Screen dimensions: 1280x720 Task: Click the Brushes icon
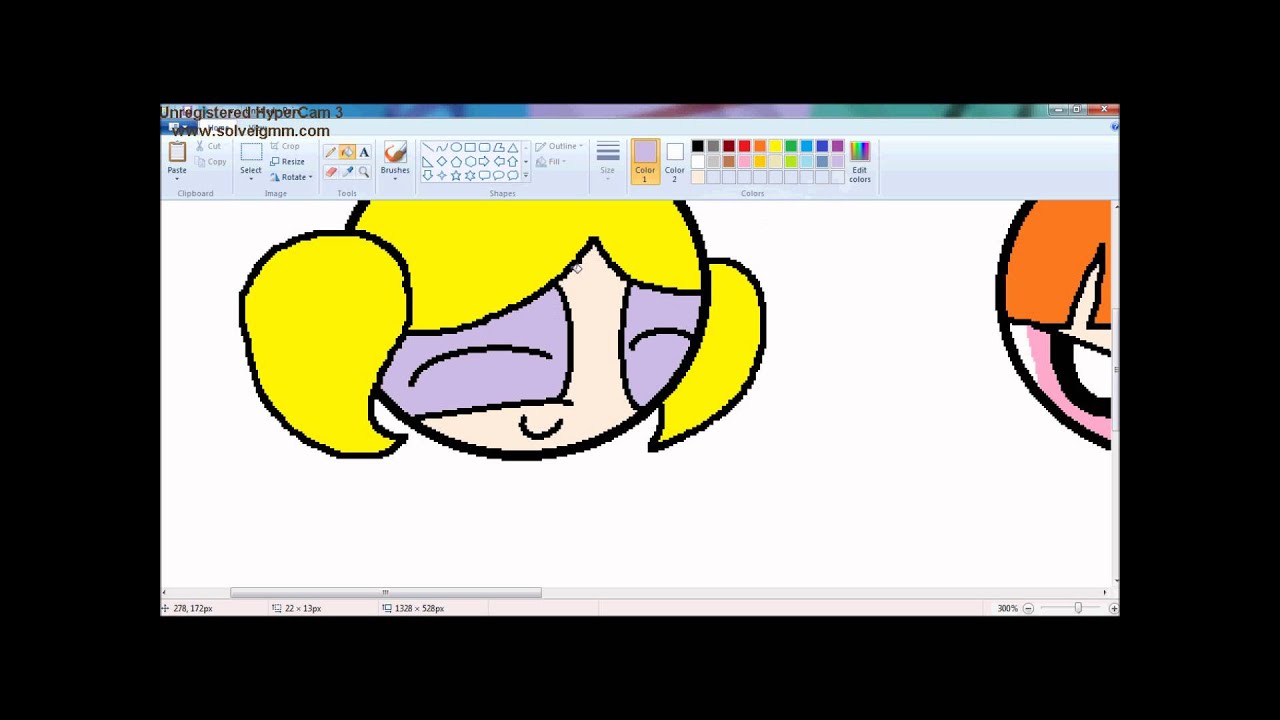coord(395,152)
